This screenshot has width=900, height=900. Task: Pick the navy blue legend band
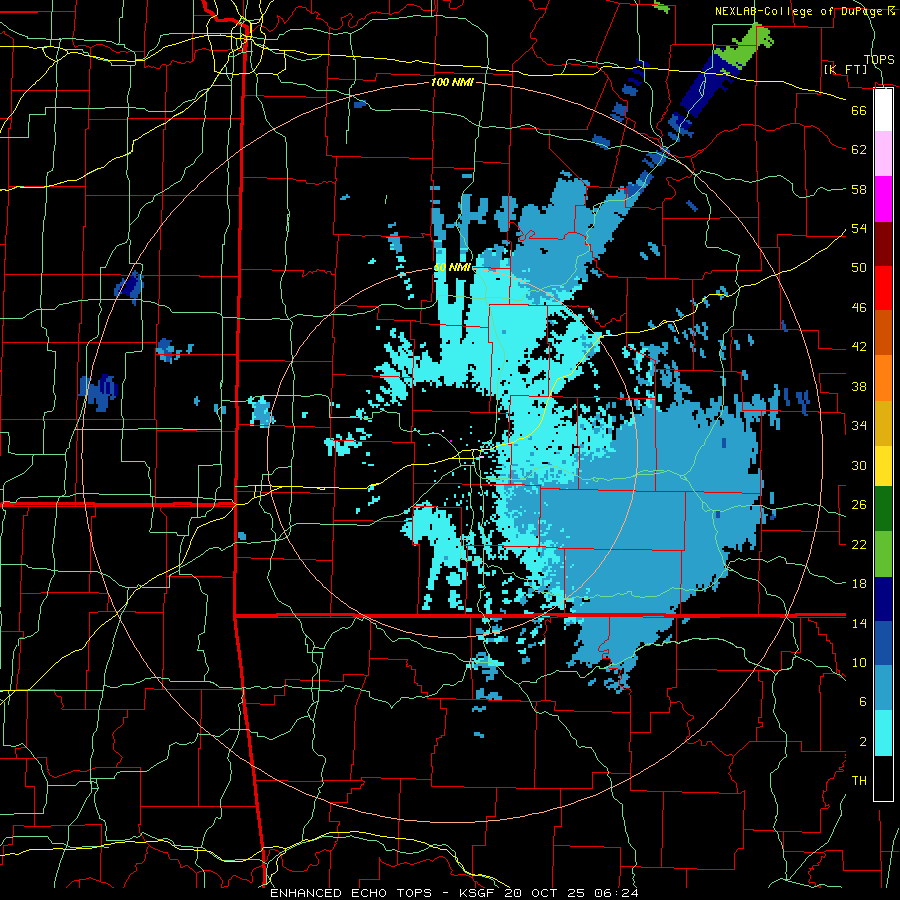coord(883,599)
